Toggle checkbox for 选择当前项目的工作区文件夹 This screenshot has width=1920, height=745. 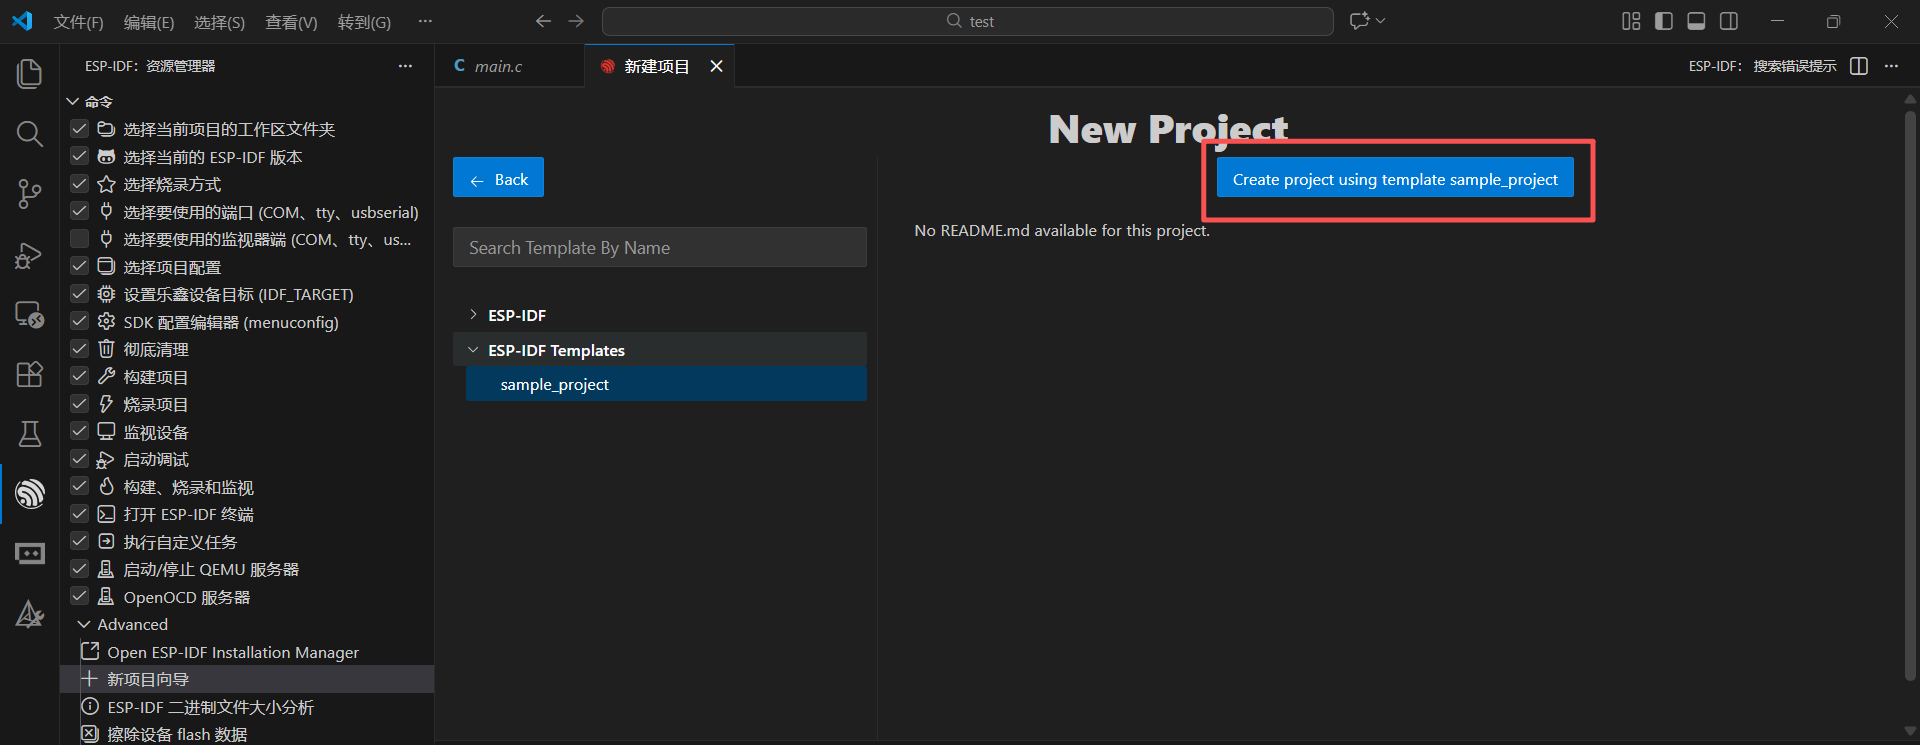coord(79,129)
